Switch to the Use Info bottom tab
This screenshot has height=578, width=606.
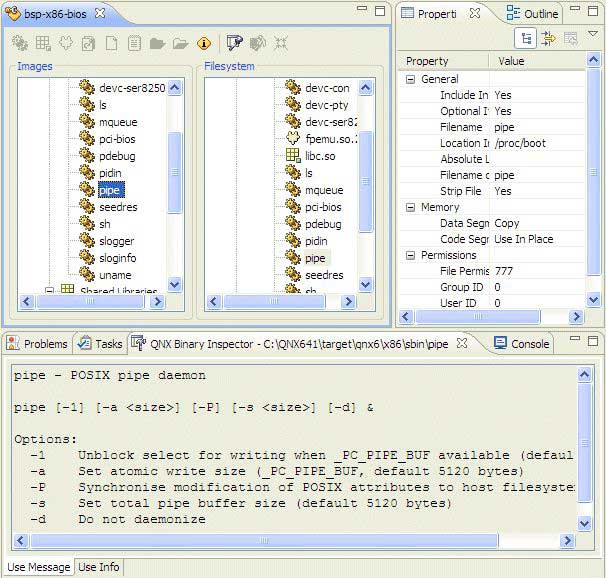pos(98,567)
